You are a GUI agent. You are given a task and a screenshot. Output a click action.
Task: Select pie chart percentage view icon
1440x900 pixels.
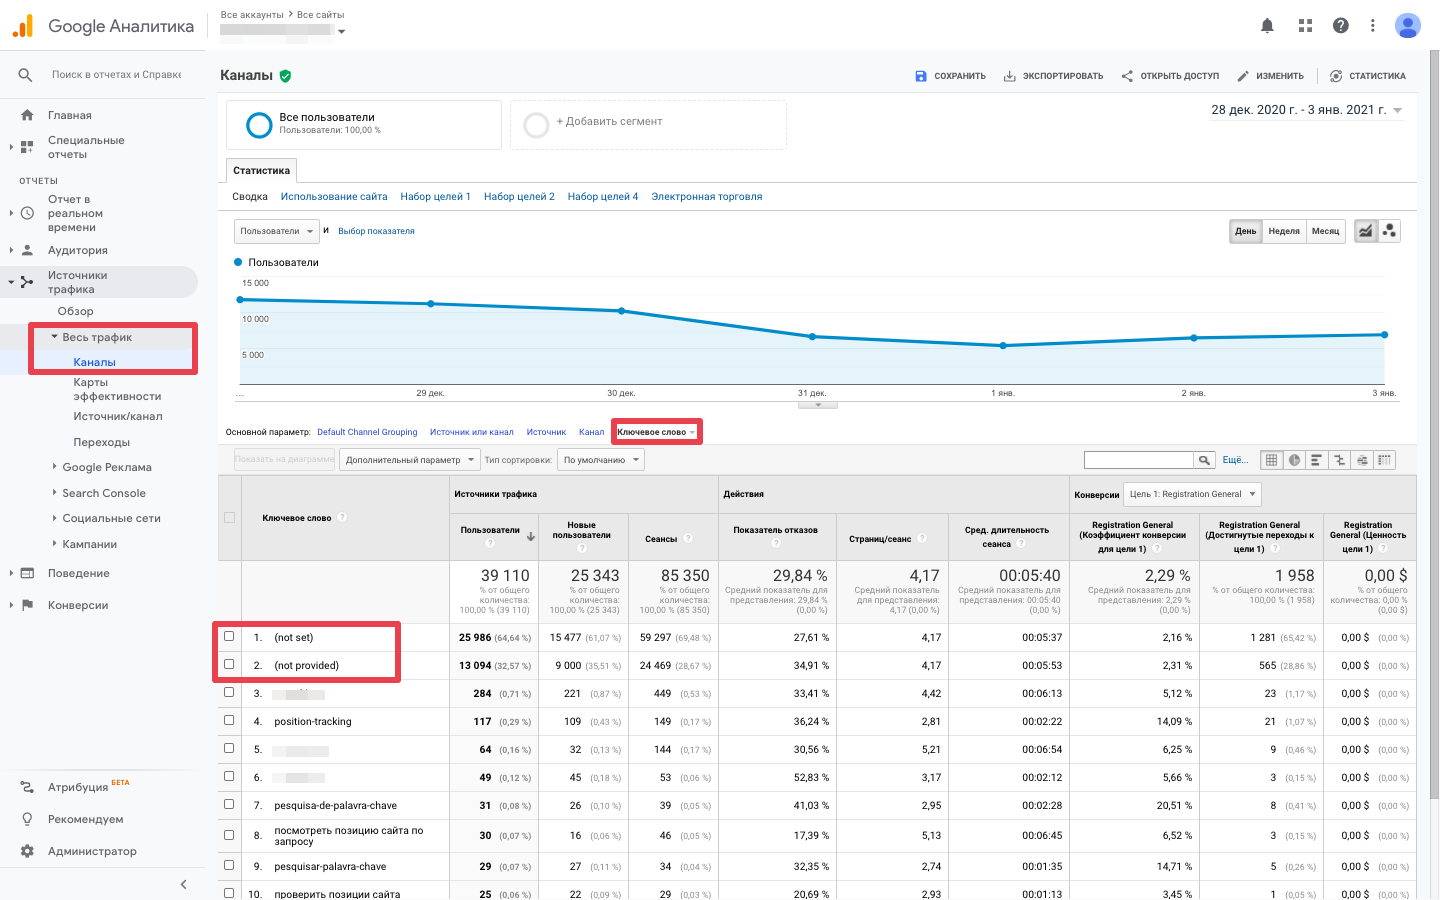(x=1294, y=460)
